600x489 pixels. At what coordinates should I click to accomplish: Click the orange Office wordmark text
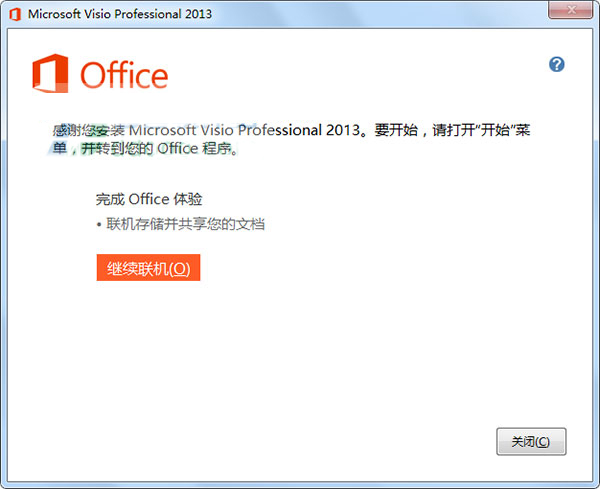coord(124,75)
